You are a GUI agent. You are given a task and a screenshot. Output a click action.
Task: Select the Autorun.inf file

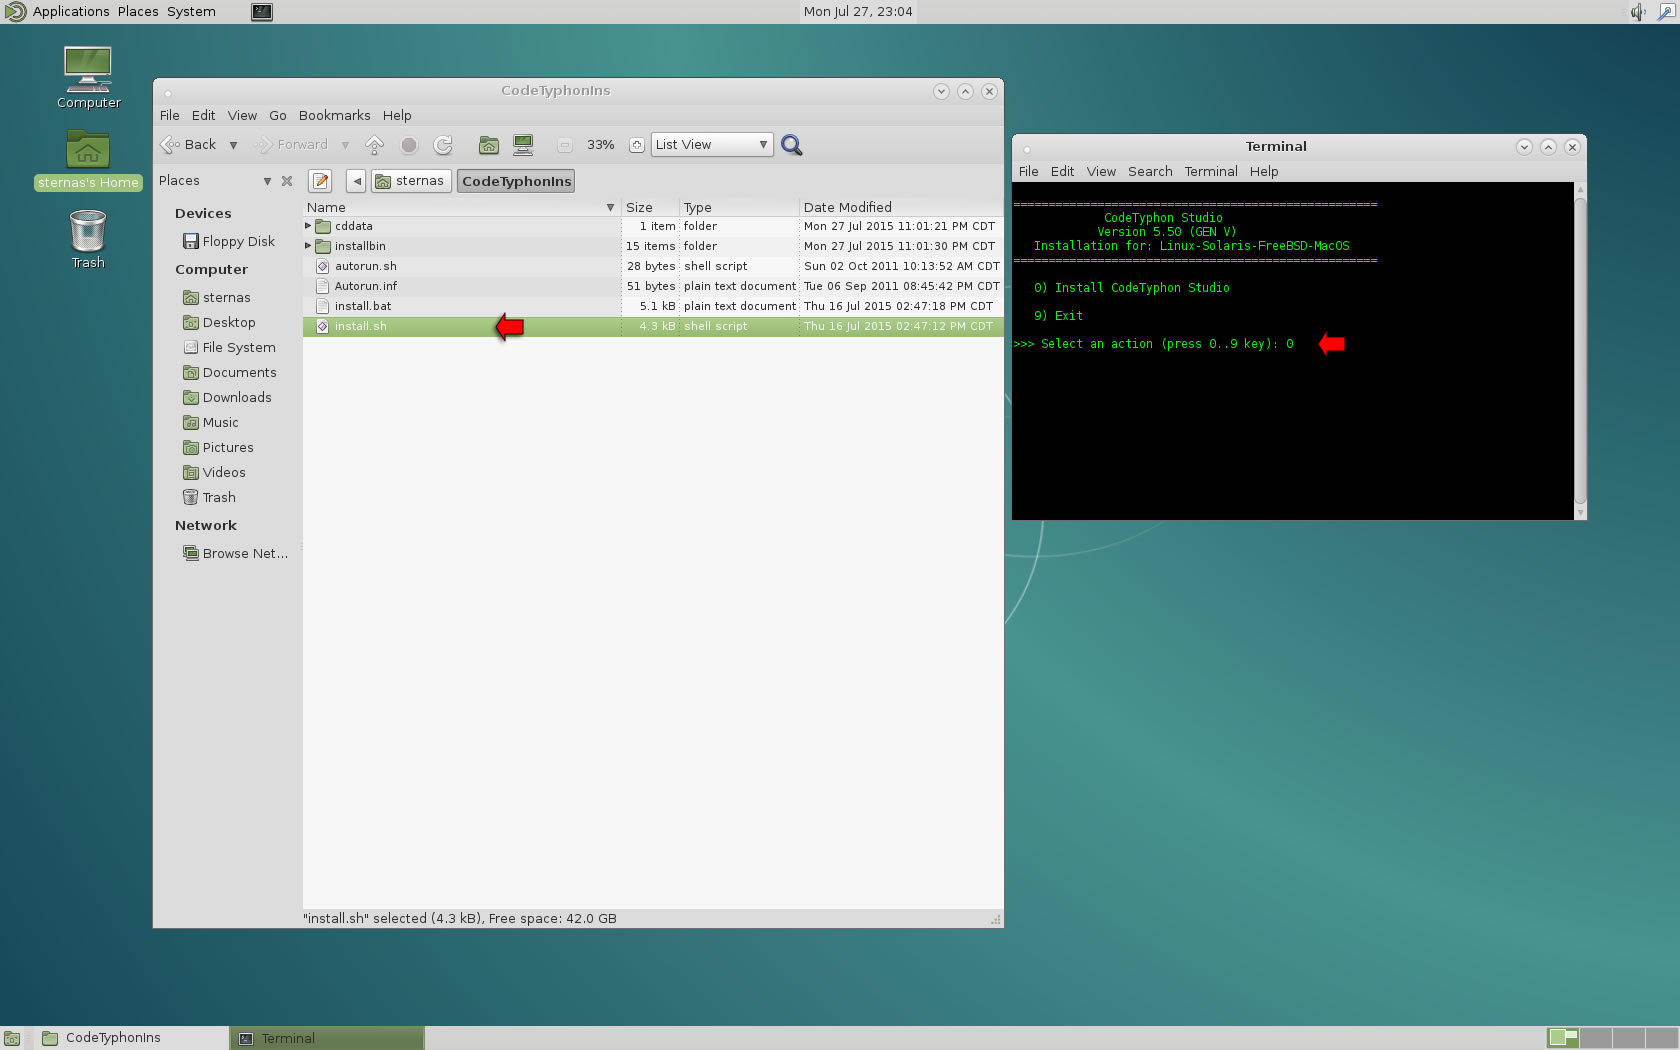point(653,286)
